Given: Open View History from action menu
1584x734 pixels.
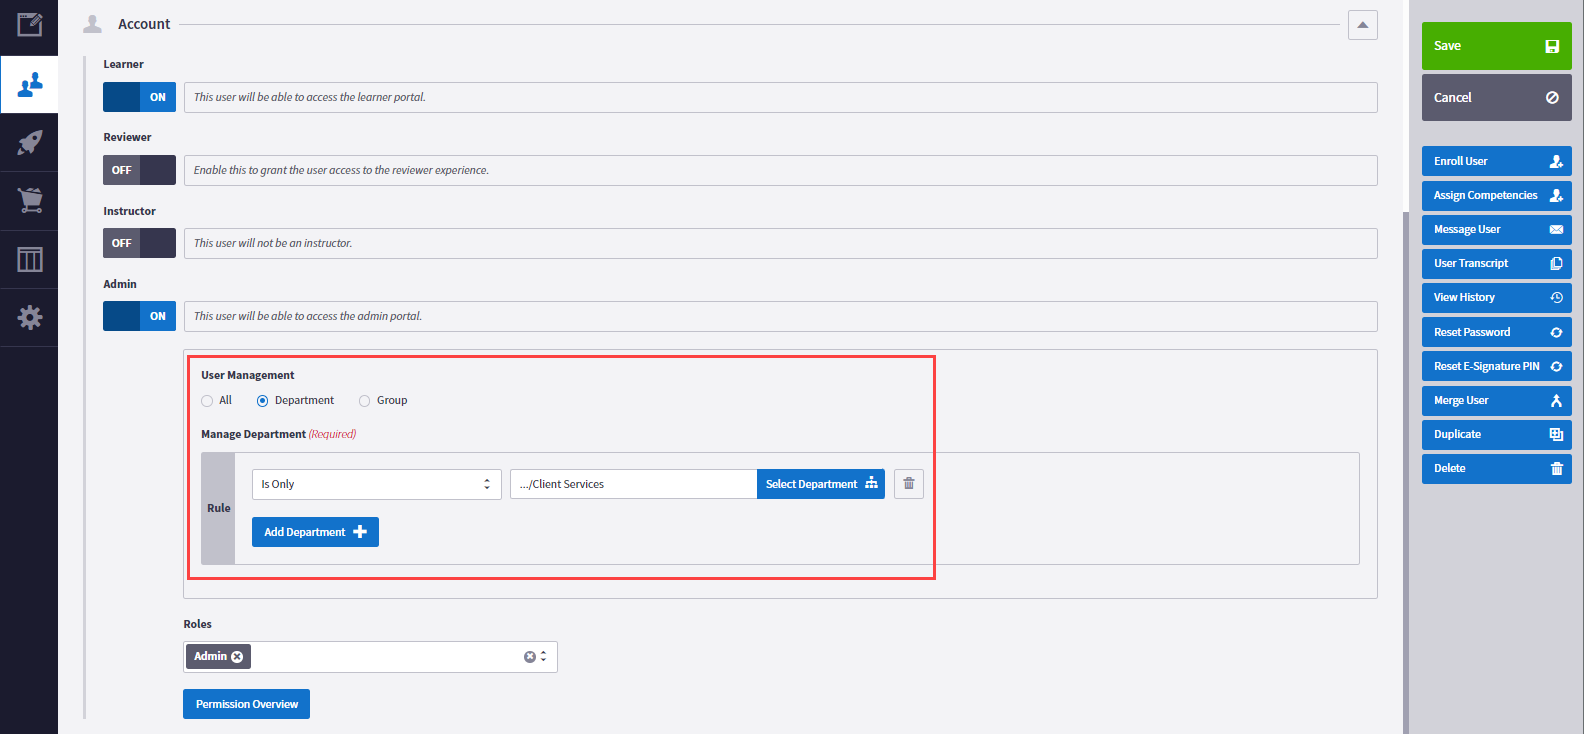Looking at the screenshot, I should 1496,298.
